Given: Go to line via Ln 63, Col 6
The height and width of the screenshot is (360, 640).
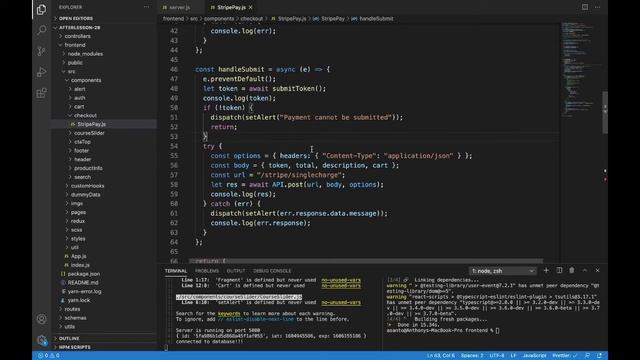Looking at the screenshot, I should click(441, 356).
